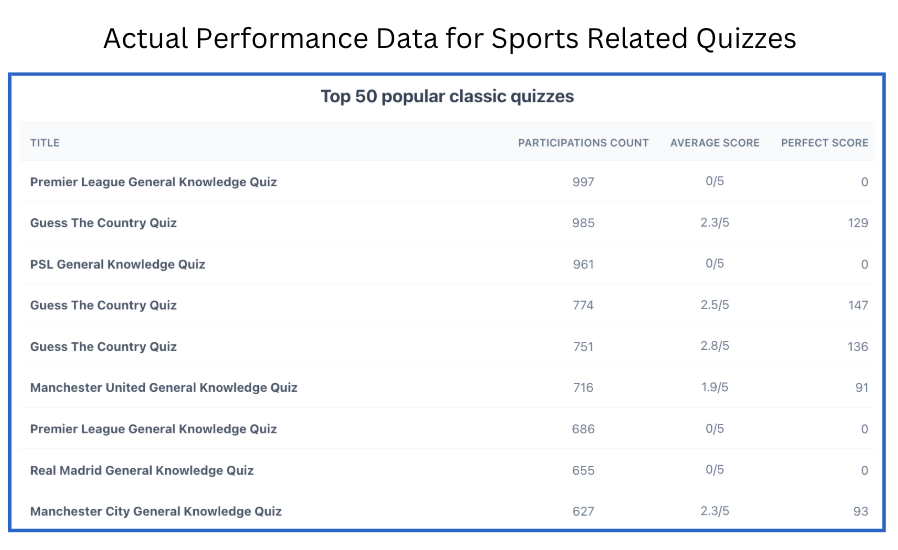Select the 1.9/5 average score cell
This screenshot has width=898, height=550.
715,387
